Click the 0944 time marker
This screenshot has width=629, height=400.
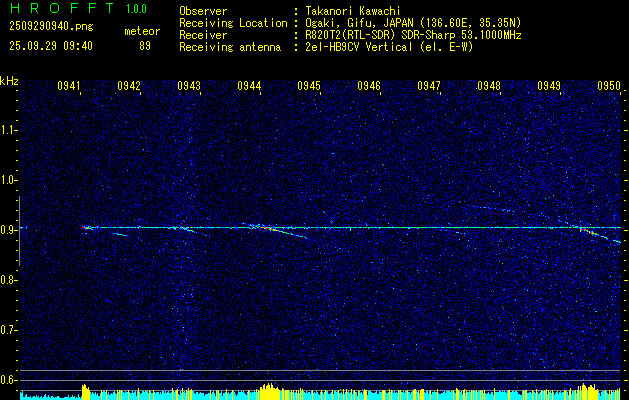pos(249,85)
